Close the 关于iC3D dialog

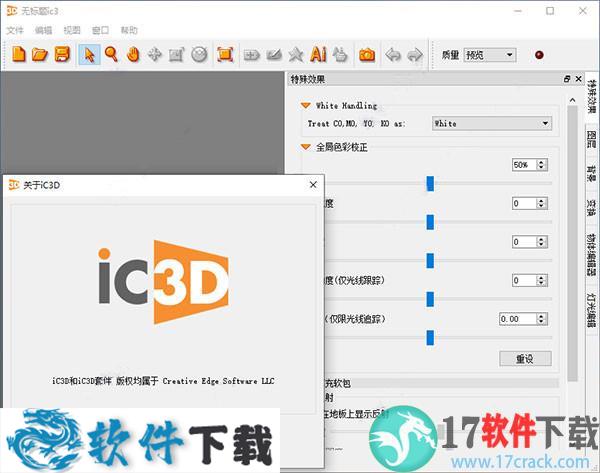pos(313,185)
